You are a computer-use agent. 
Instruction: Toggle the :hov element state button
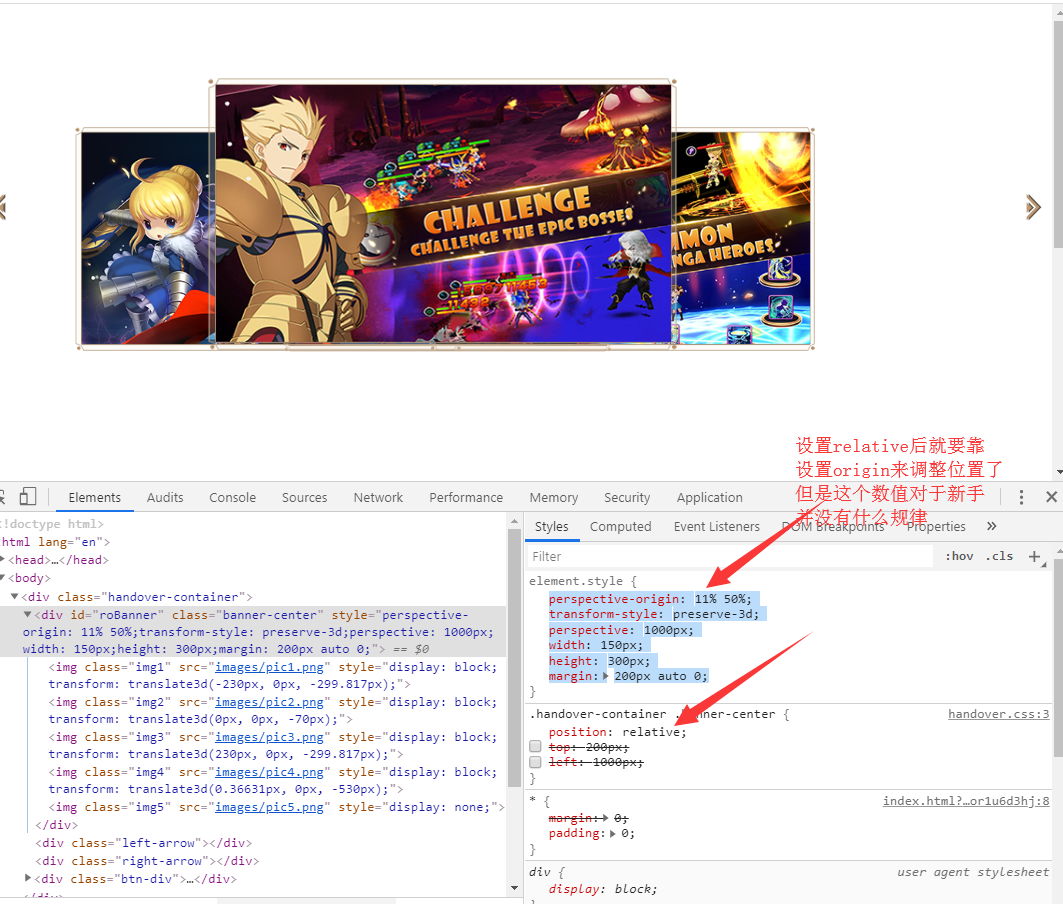point(959,556)
